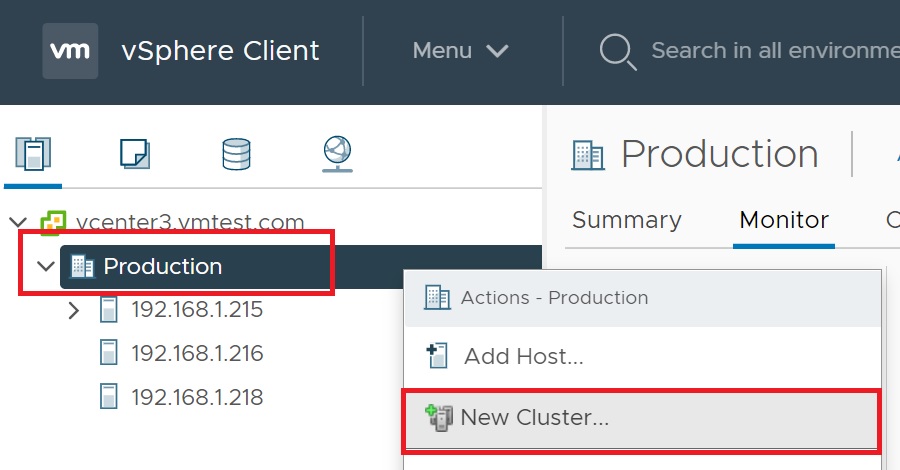This screenshot has width=900, height=470.
Task: Click the Production datacenter icon in tree
Action: click(82, 267)
